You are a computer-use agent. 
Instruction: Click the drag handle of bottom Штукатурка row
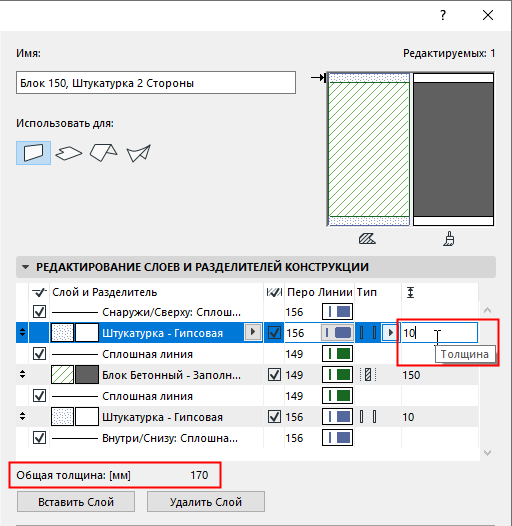(22, 417)
